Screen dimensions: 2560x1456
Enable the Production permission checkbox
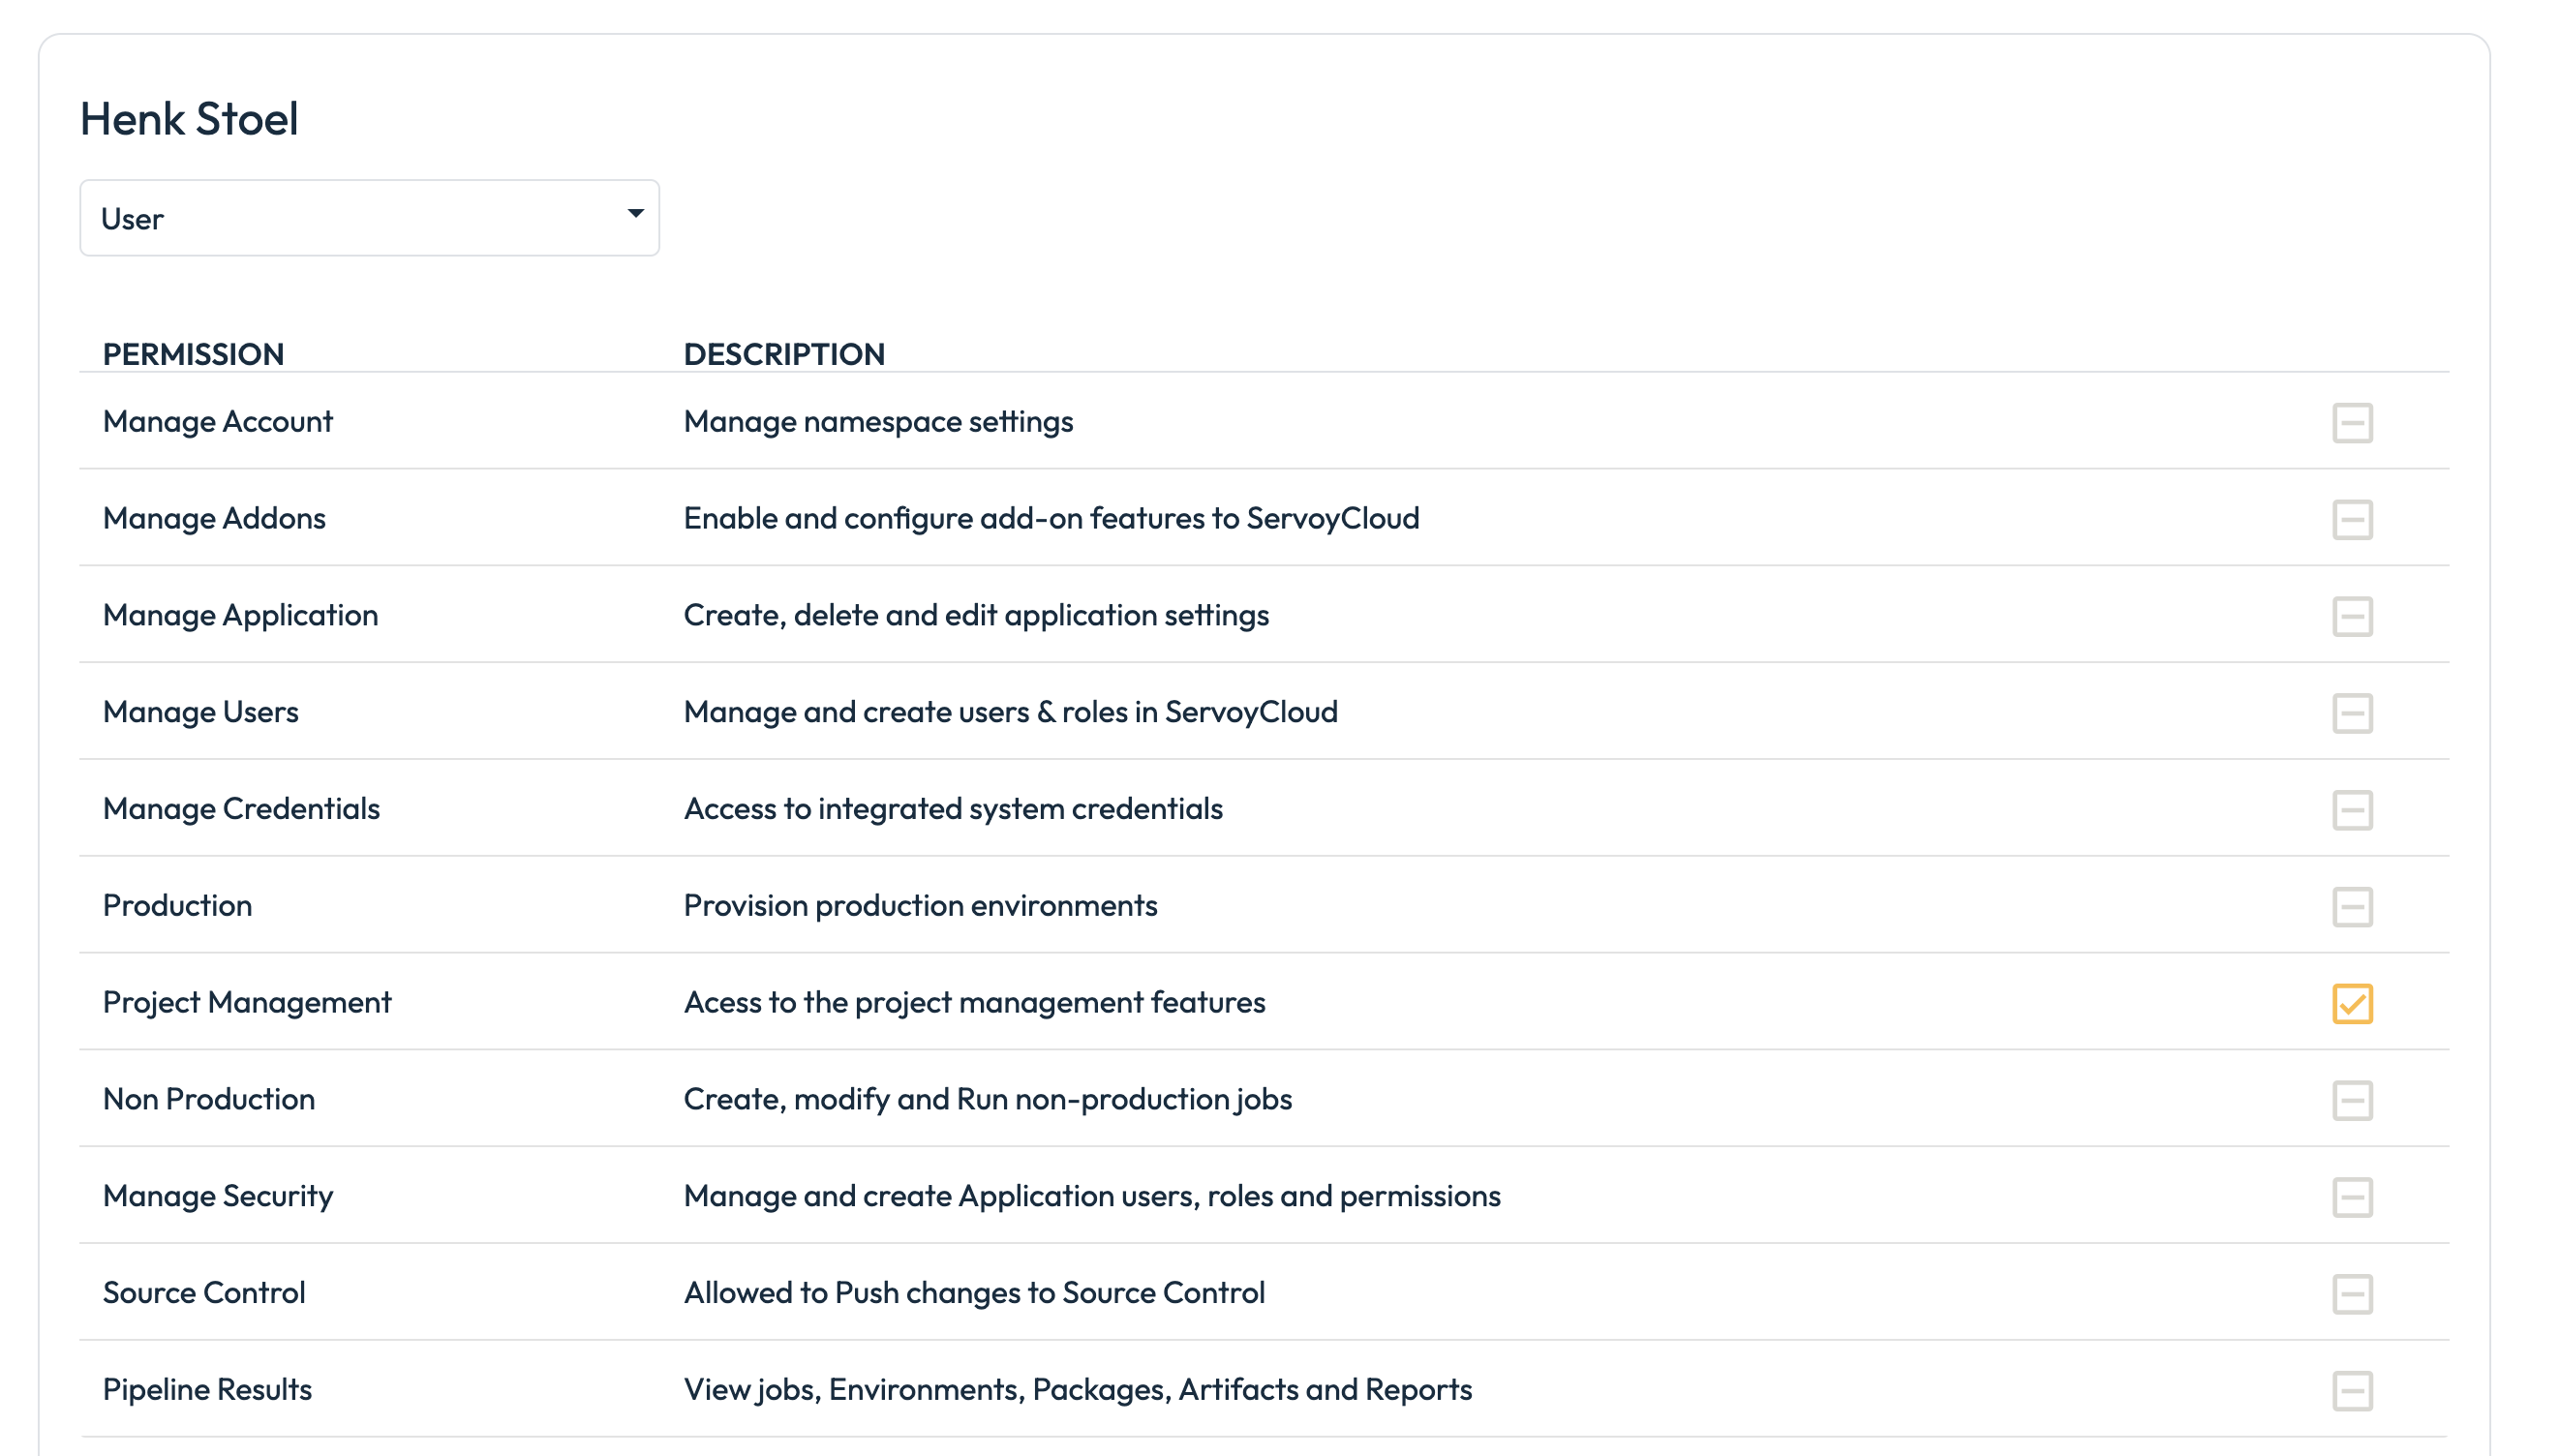pos(2351,906)
